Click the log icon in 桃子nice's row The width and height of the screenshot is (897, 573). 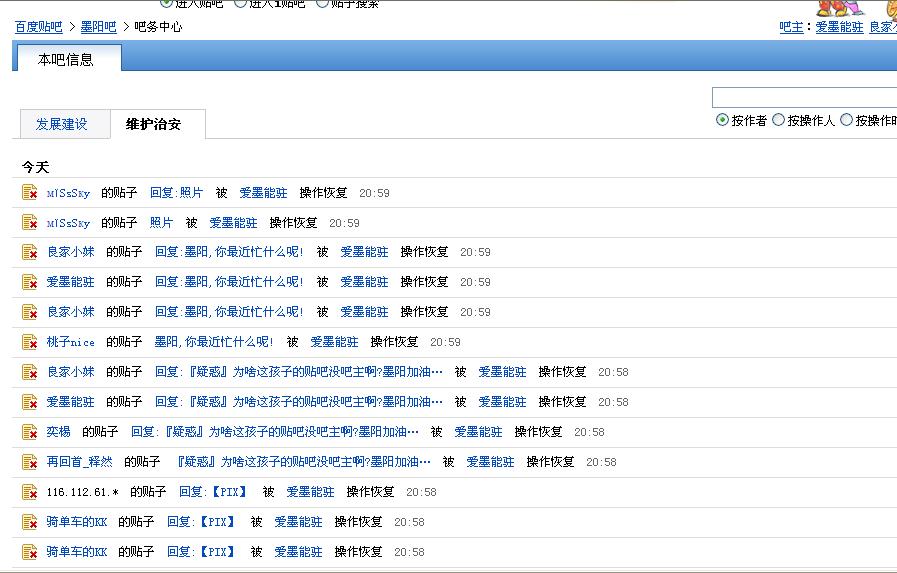point(30,342)
